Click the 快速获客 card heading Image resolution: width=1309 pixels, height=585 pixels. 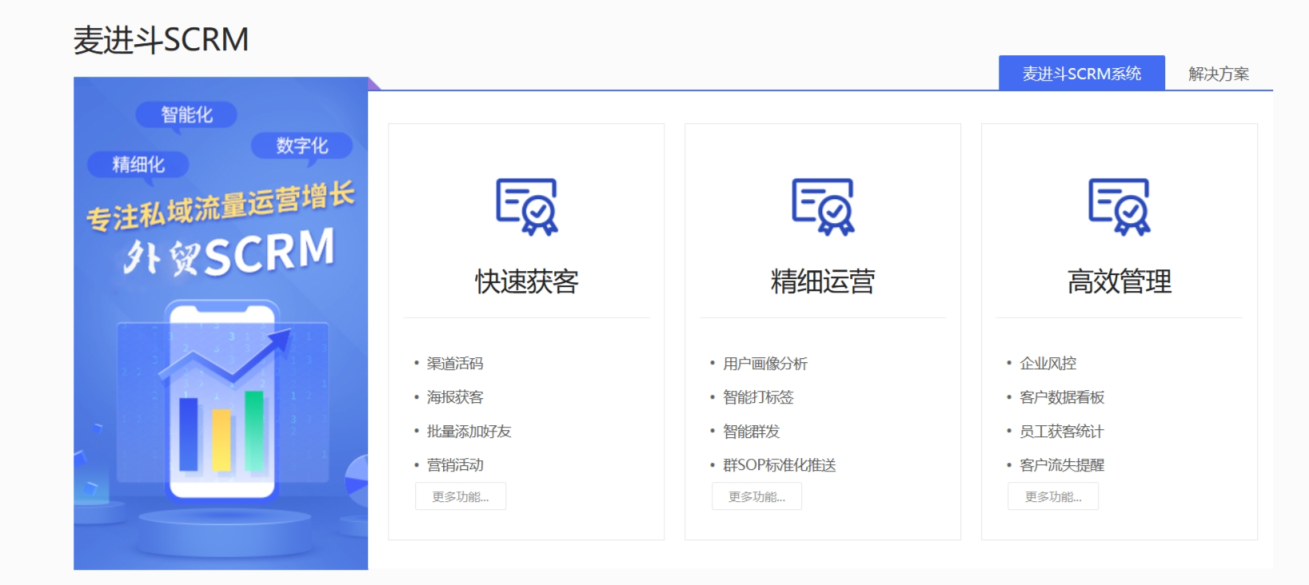(x=526, y=282)
